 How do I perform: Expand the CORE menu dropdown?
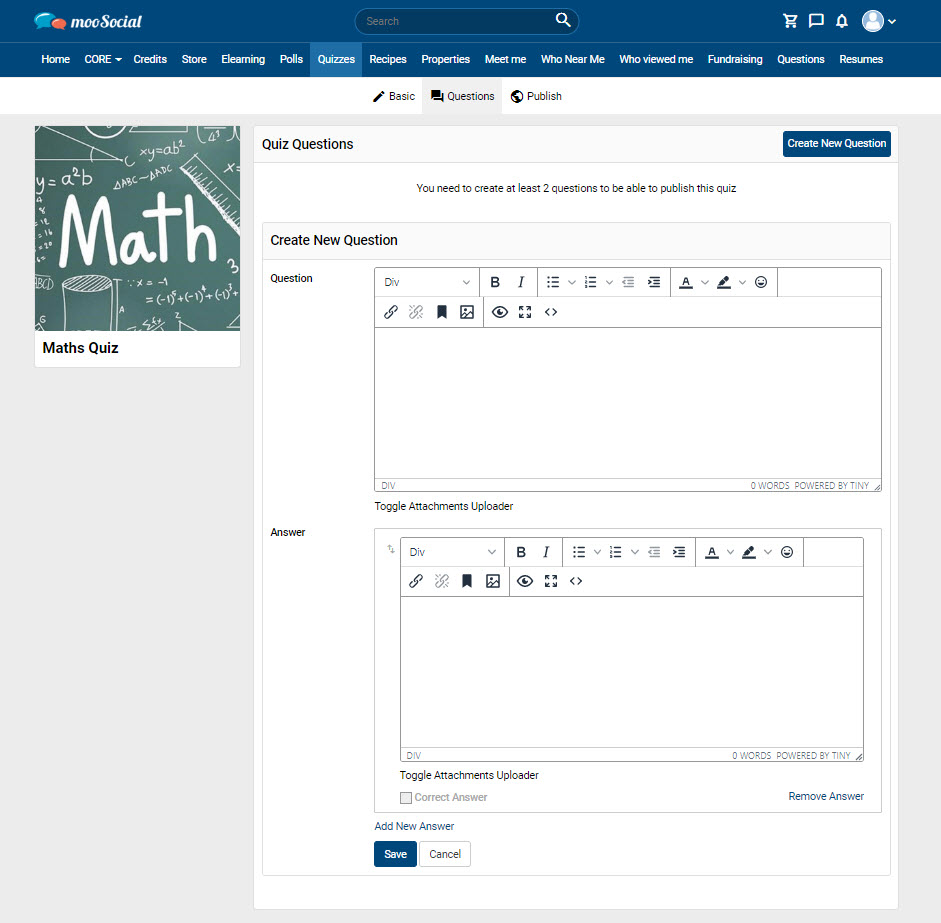(103, 59)
